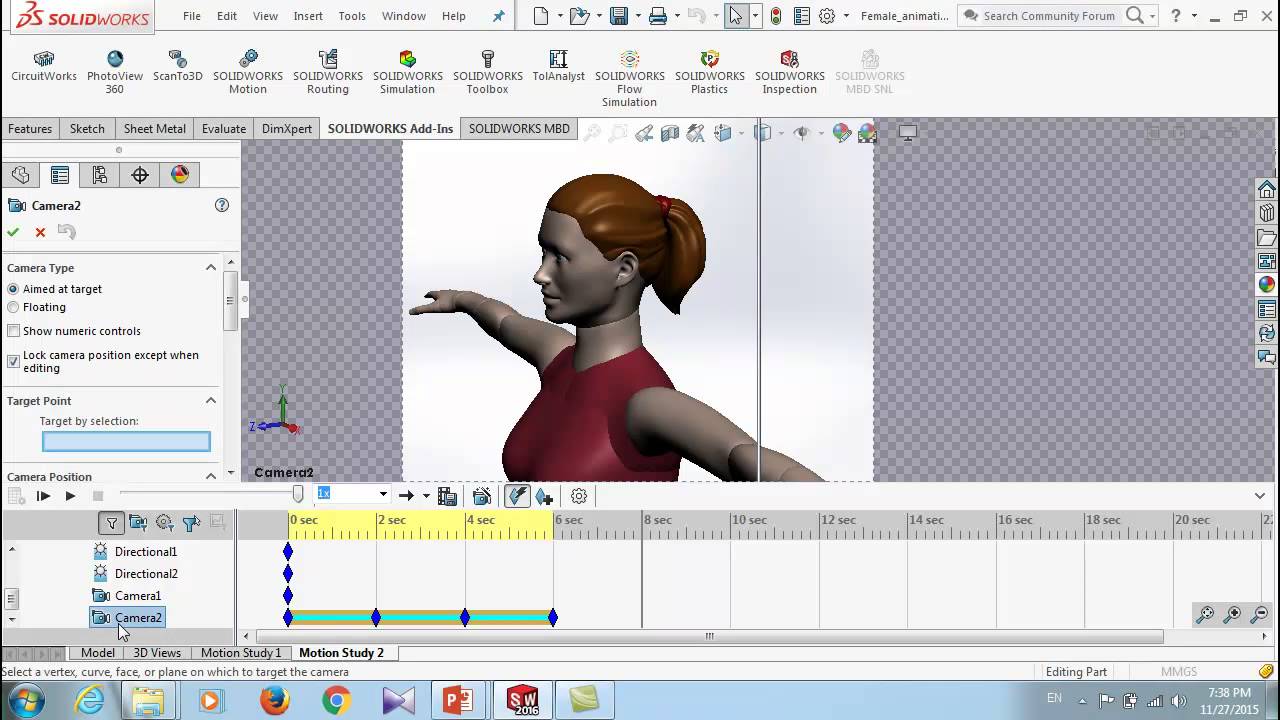Image resolution: width=1280 pixels, height=720 pixels.
Task: Click the playback position slider handle
Action: (x=298, y=494)
